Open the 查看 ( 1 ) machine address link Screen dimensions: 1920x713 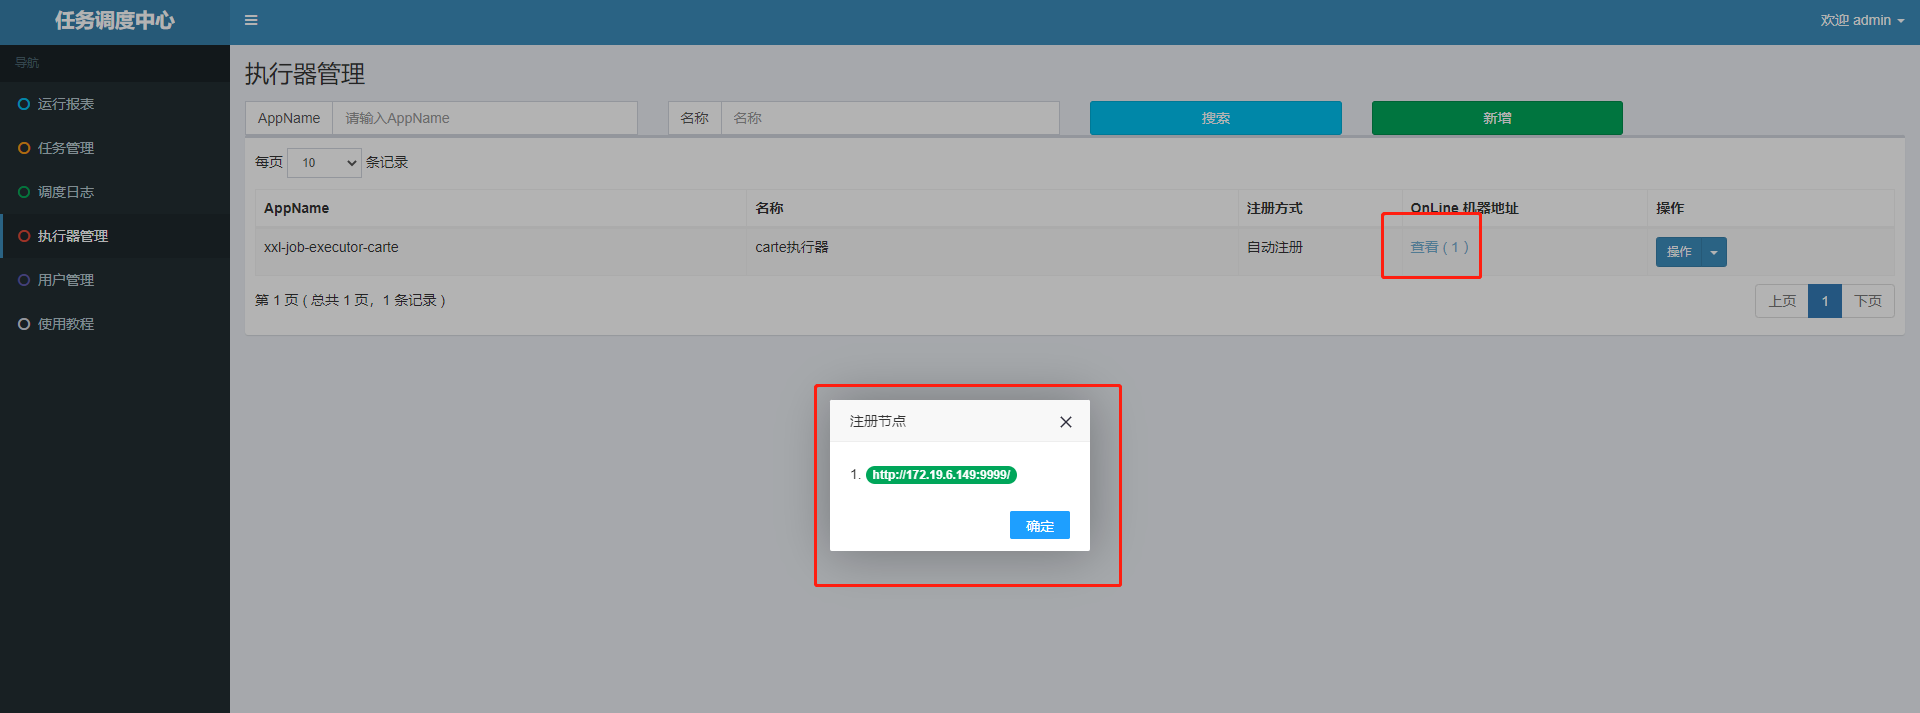pos(1440,247)
